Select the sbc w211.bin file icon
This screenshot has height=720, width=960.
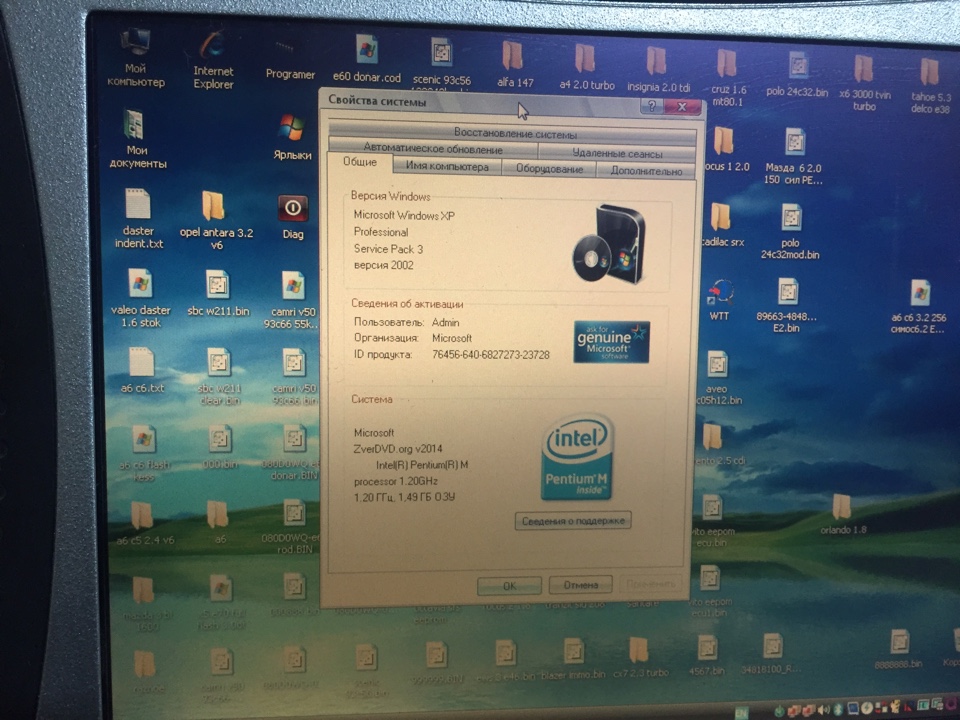(217, 285)
